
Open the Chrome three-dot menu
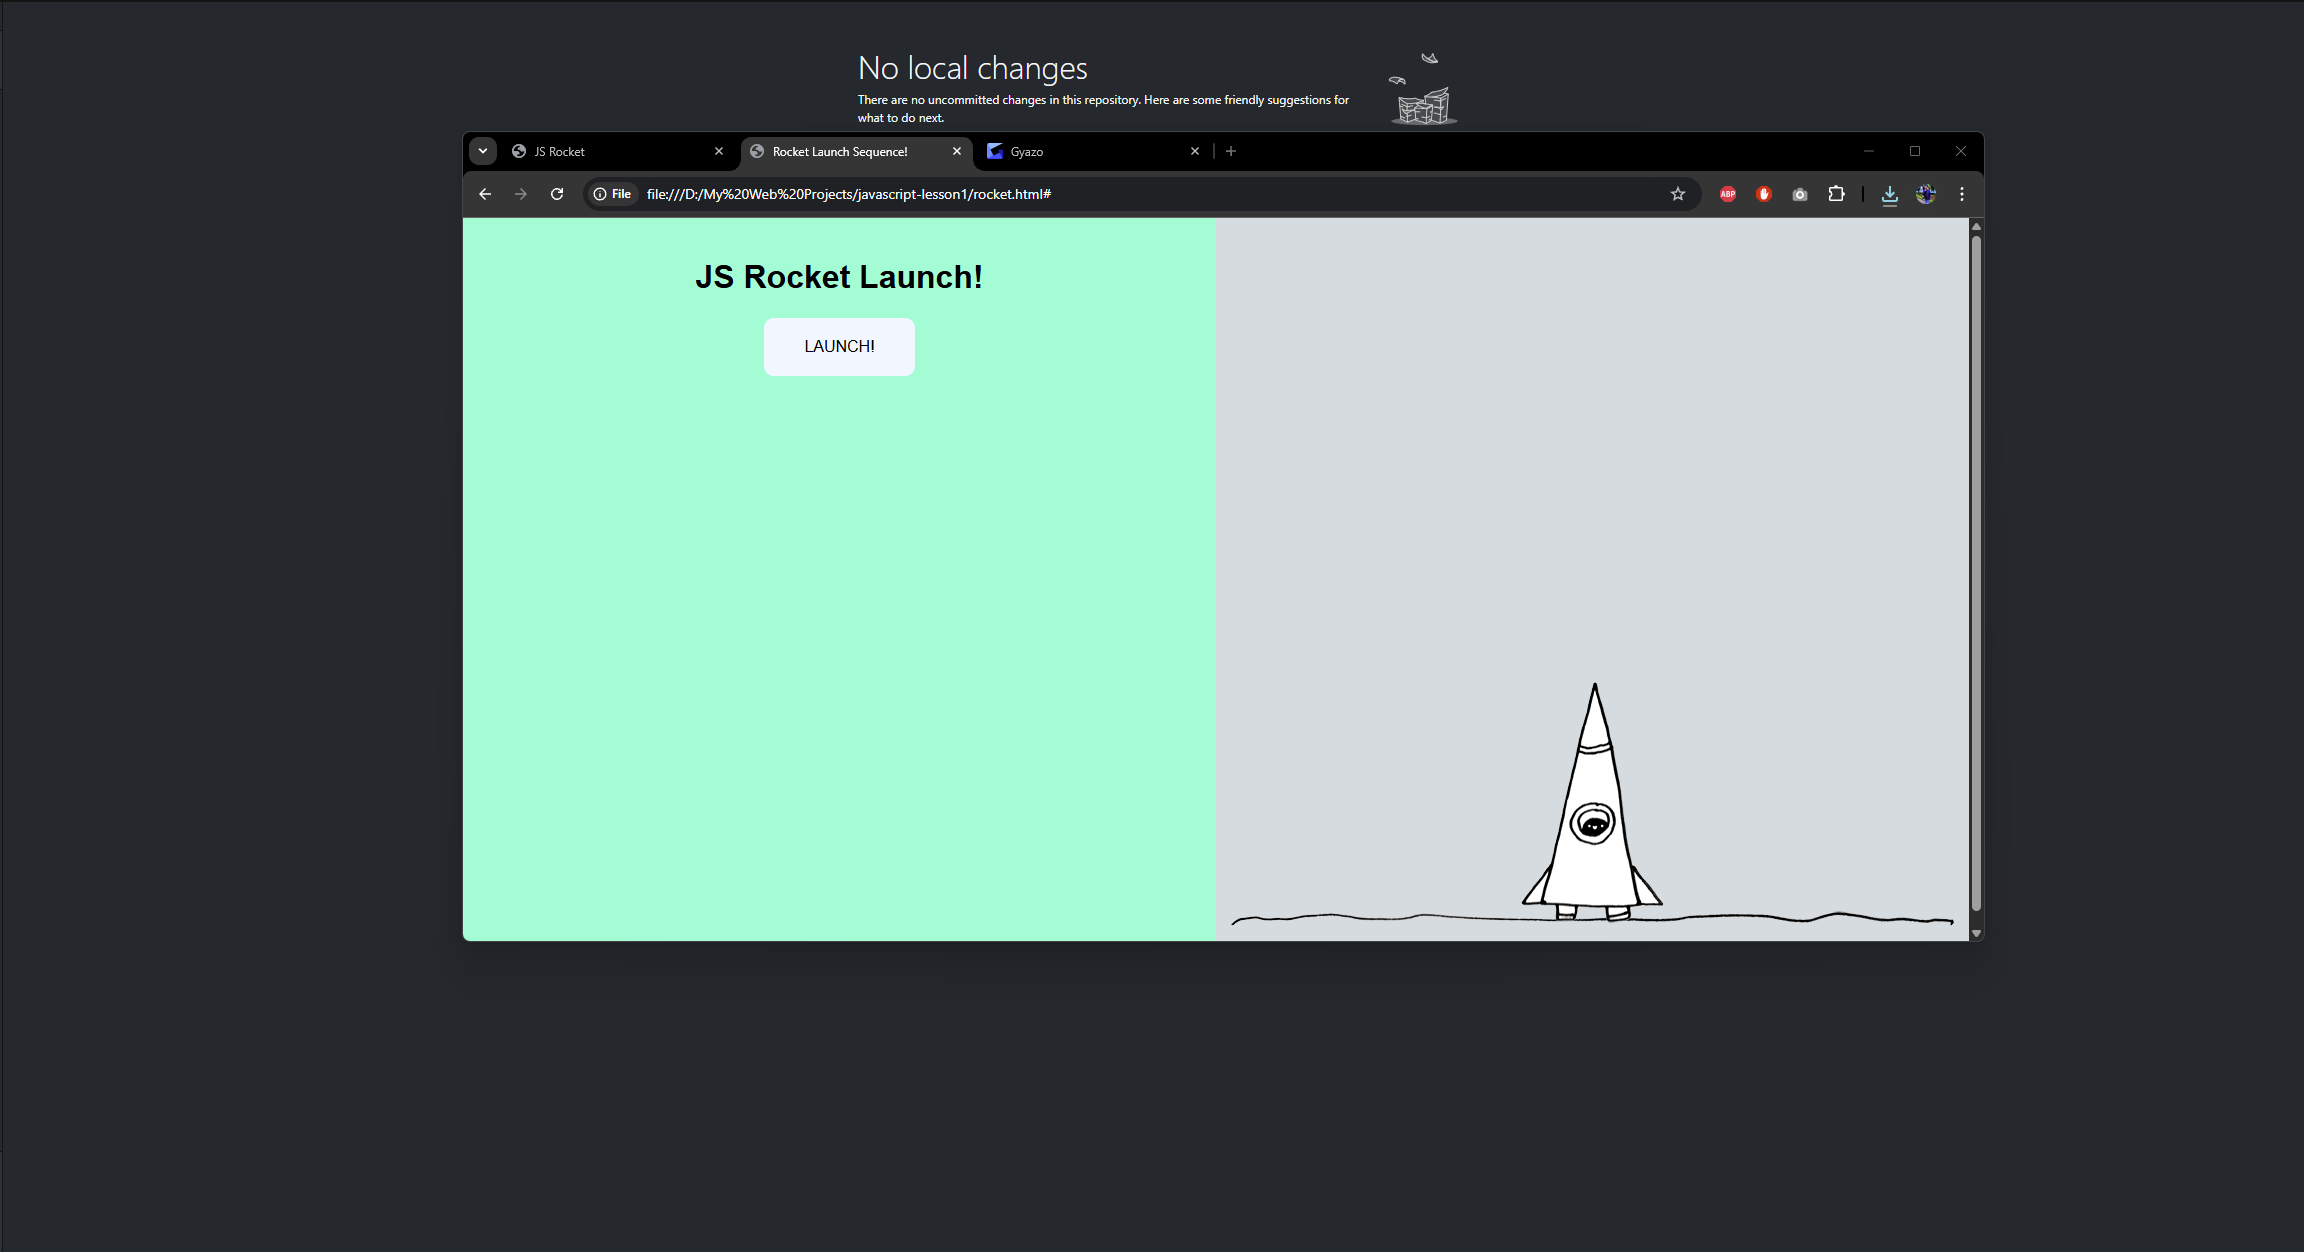[x=1962, y=194]
